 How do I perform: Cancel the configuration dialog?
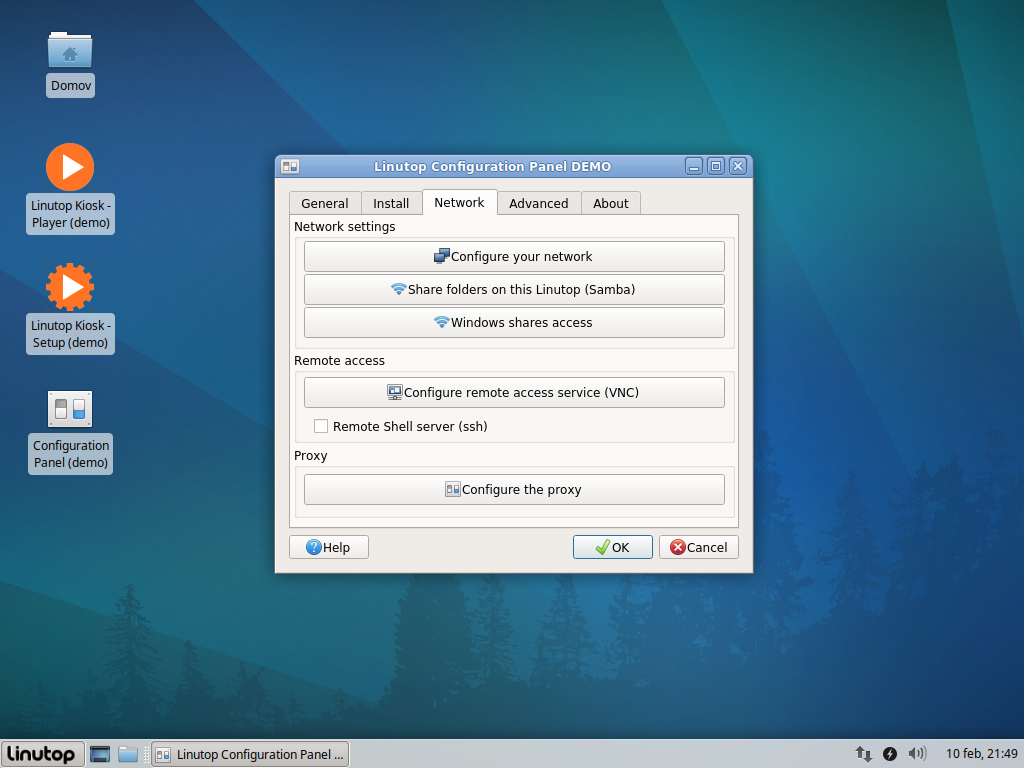tap(699, 547)
